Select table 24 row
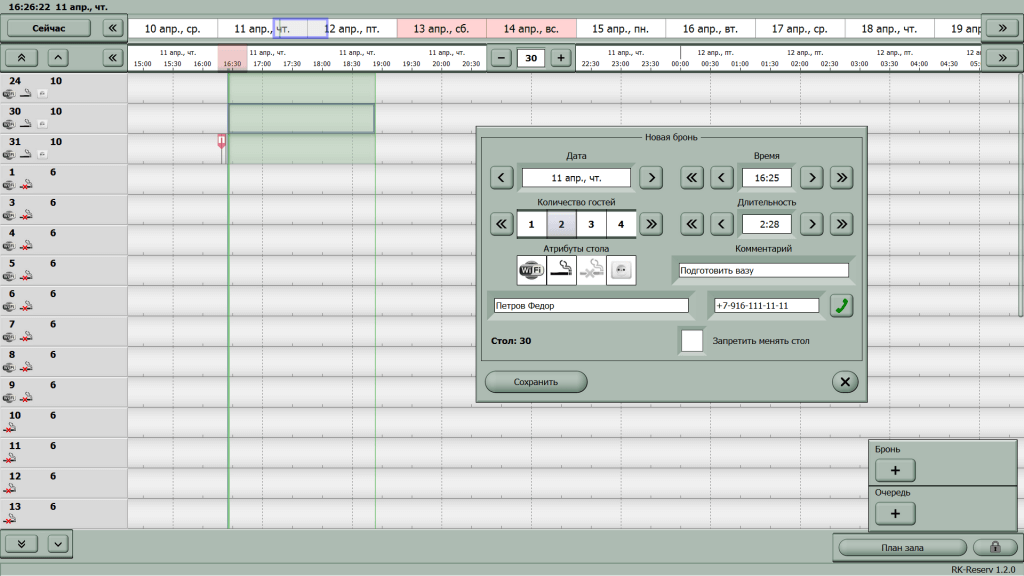 click(63, 88)
